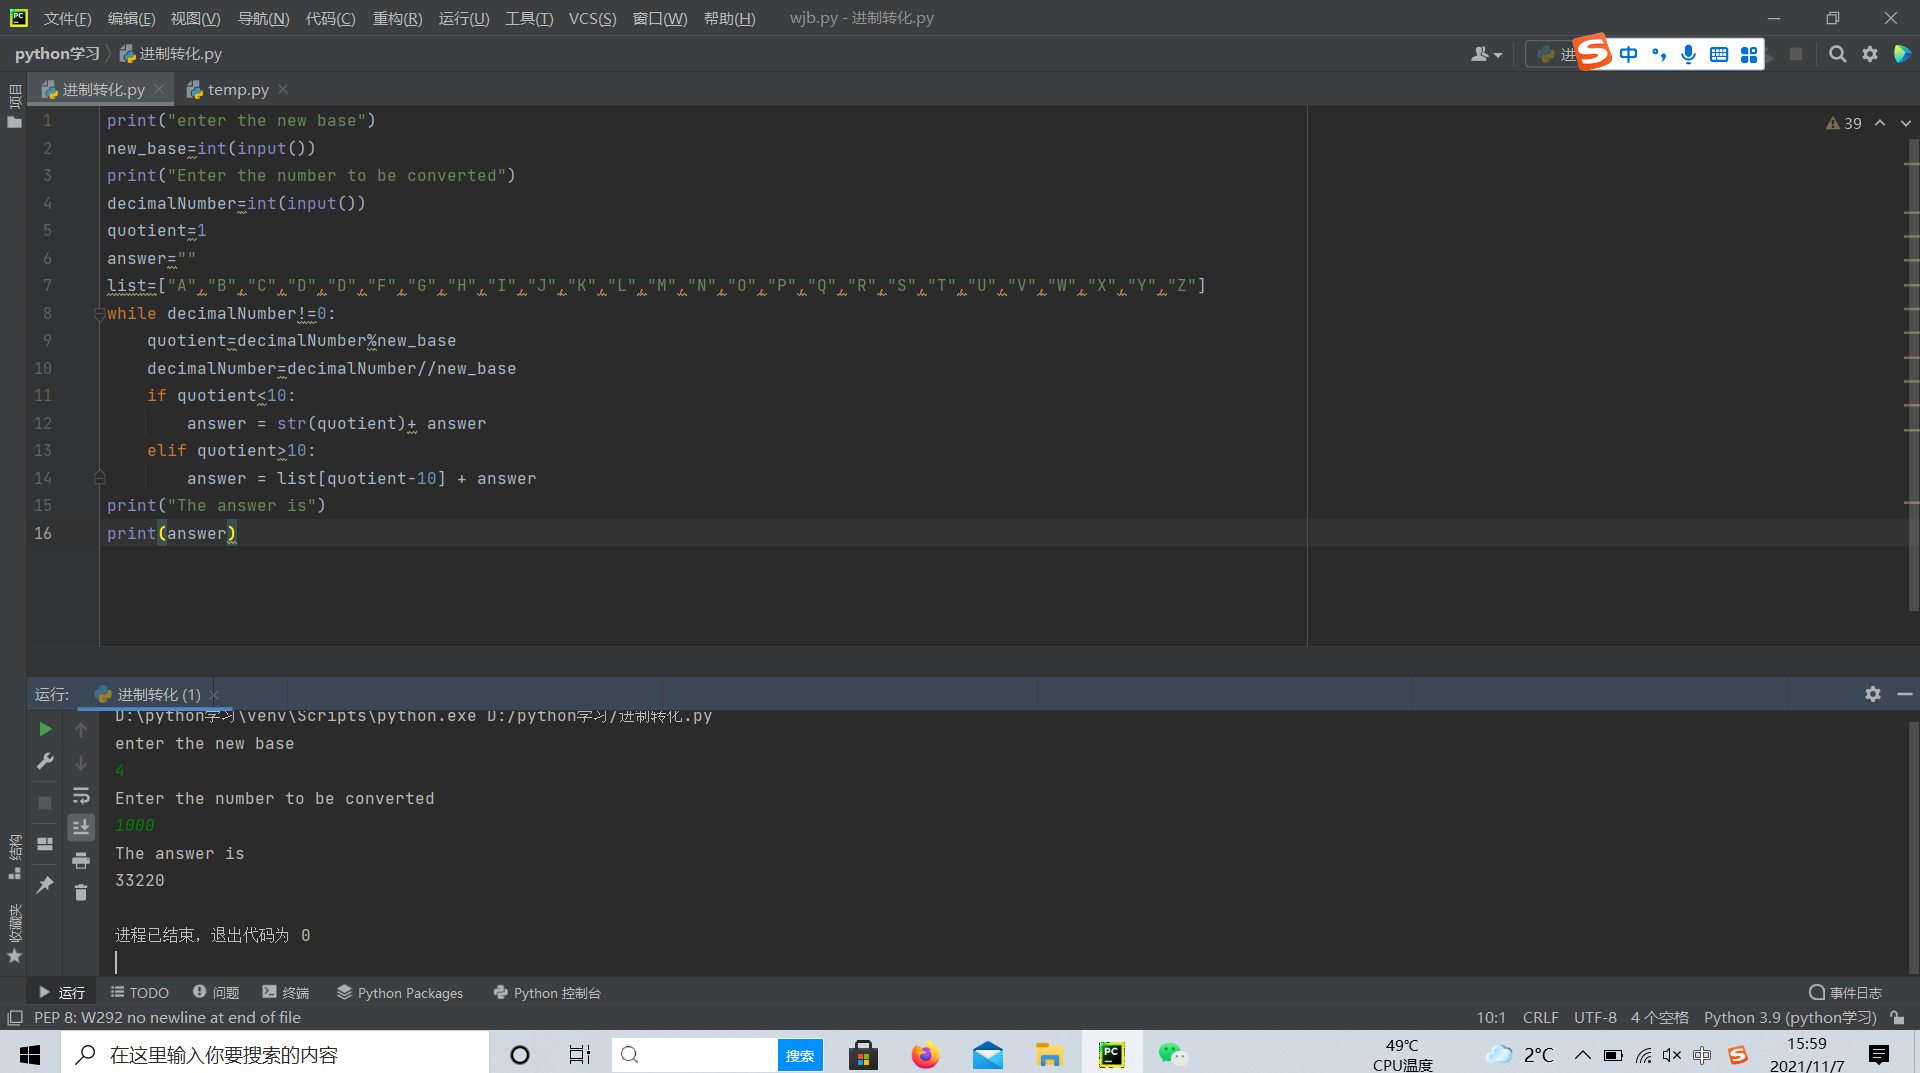This screenshot has width=1920, height=1073.
Task: Click the print icon in run toolbar
Action: click(81, 860)
